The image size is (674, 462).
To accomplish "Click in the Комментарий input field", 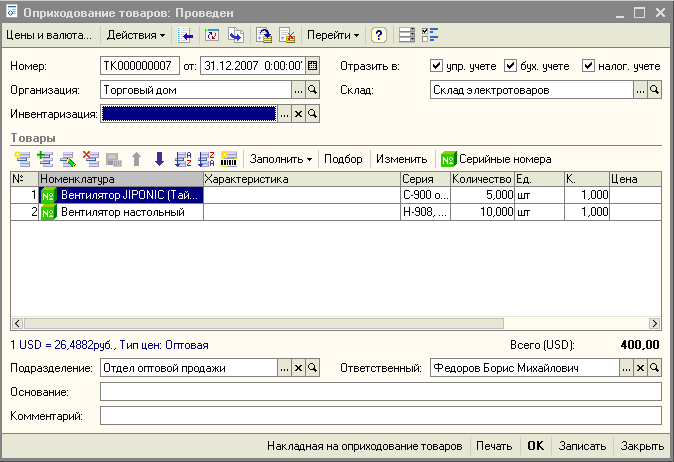I will pos(380,414).
